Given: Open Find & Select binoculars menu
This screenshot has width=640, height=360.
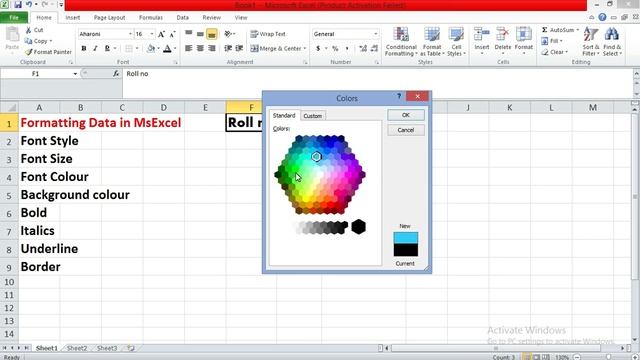Looking at the screenshot, I should [612, 42].
